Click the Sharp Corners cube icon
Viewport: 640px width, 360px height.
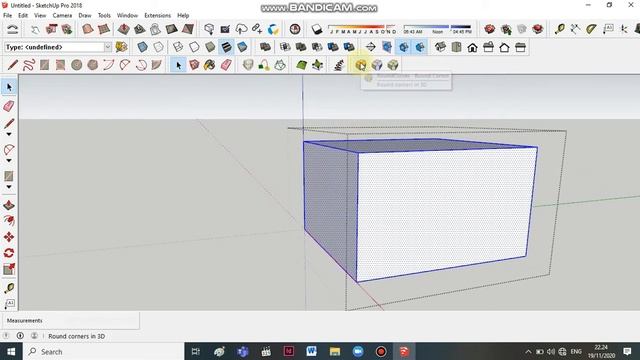(377, 65)
